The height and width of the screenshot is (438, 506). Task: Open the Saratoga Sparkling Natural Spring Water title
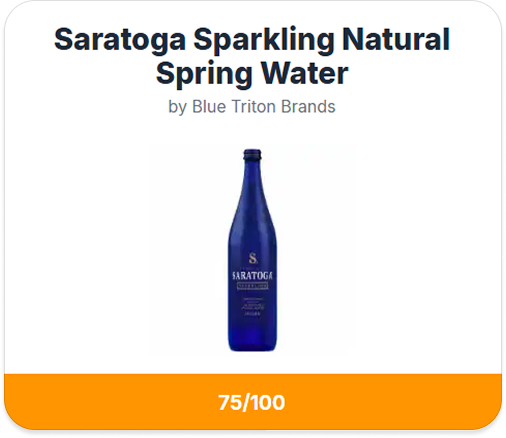click(x=252, y=56)
